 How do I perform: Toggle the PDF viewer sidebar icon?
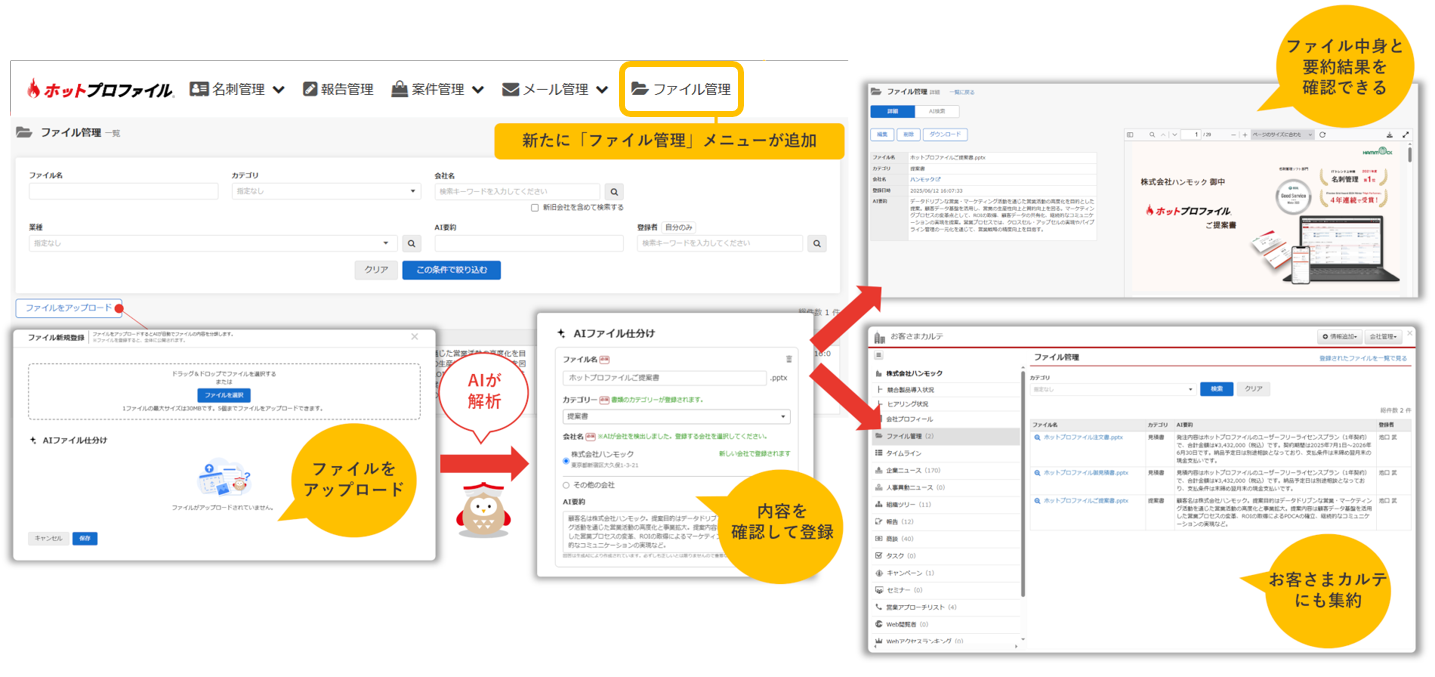click(1131, 135)
